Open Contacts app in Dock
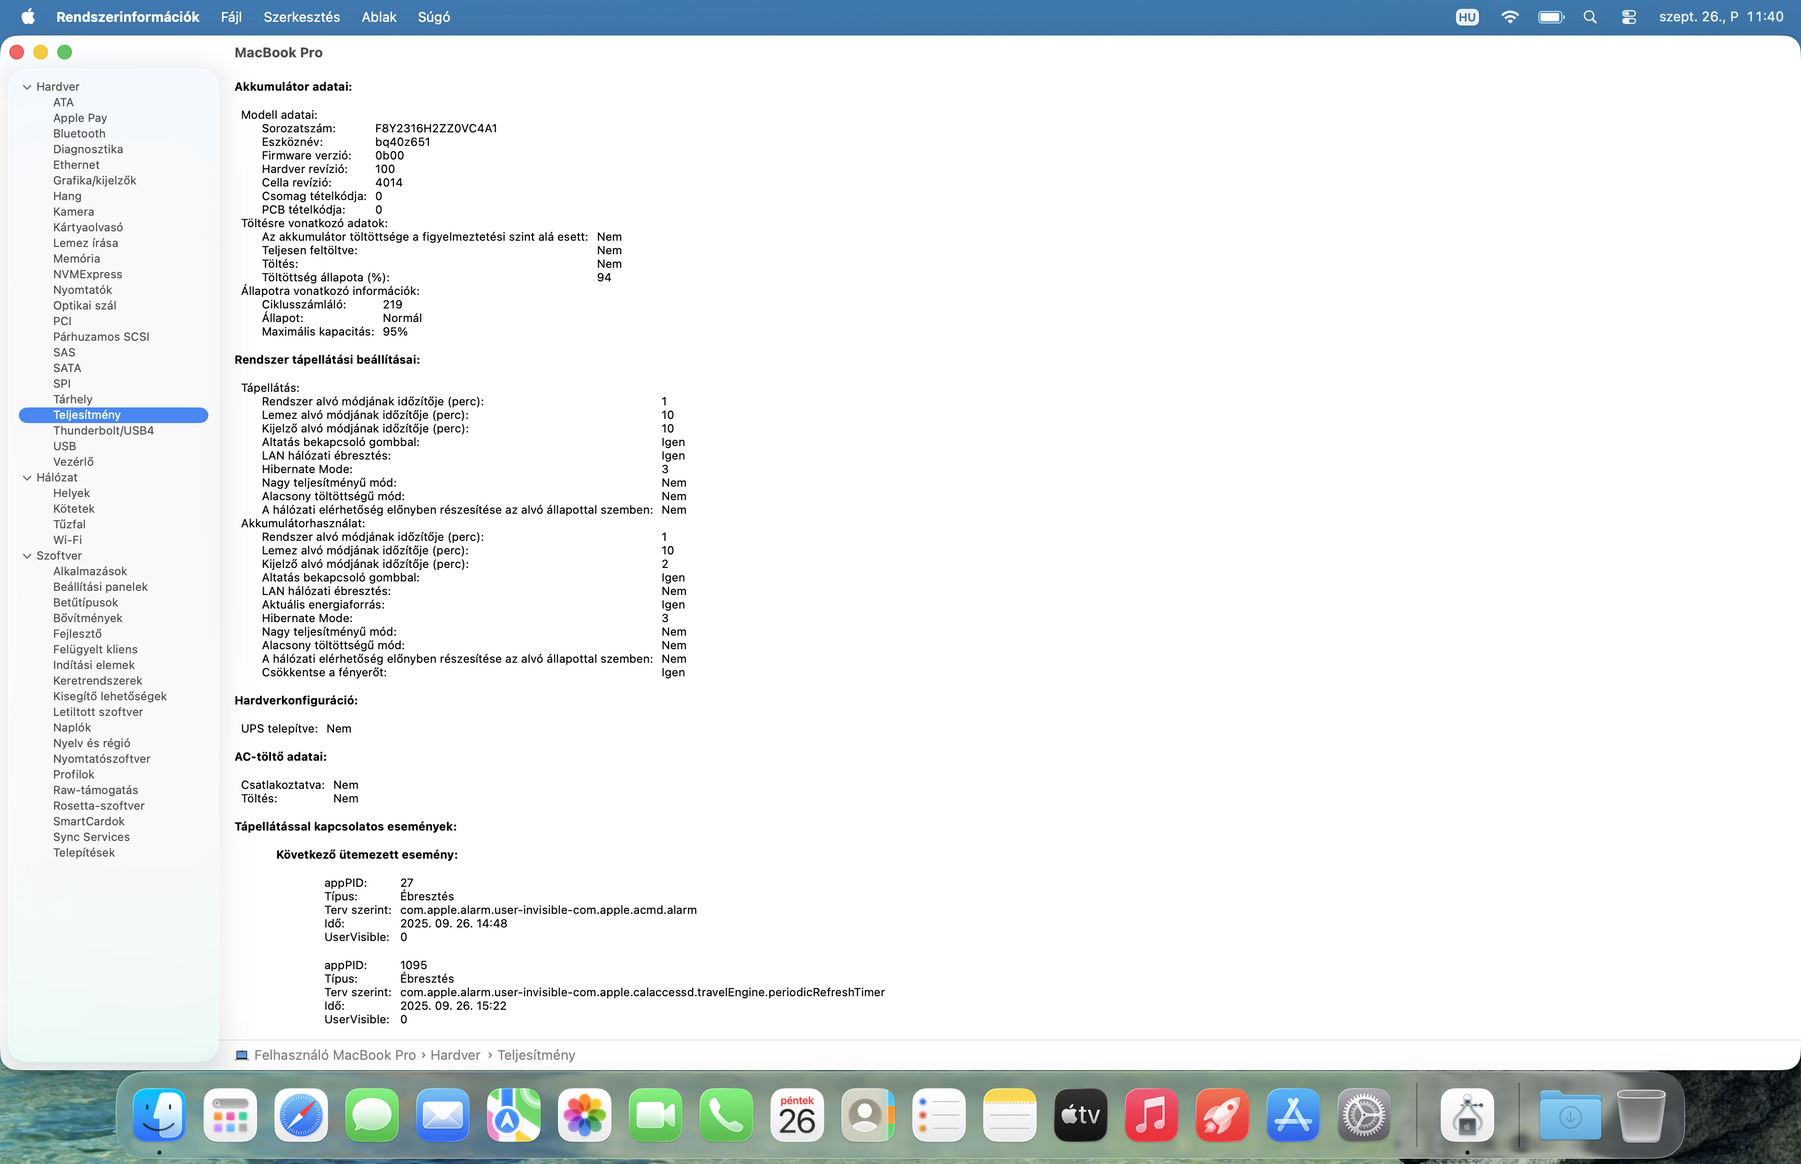The height and width of the screenshot is (1164, 1801). click(868, 1115)
